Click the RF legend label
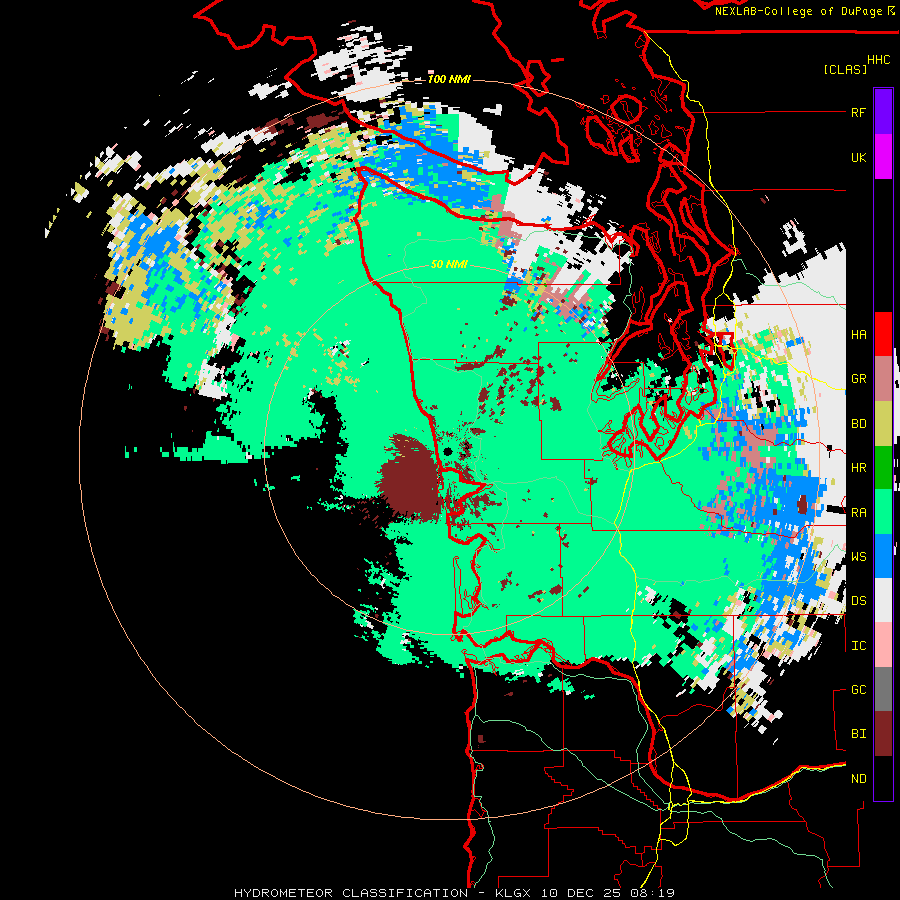 coord(858,112)
